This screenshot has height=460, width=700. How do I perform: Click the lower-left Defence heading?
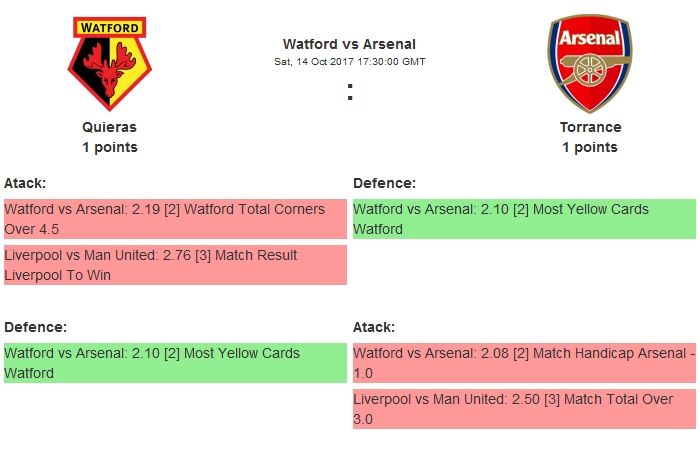[x=35, y=327]
